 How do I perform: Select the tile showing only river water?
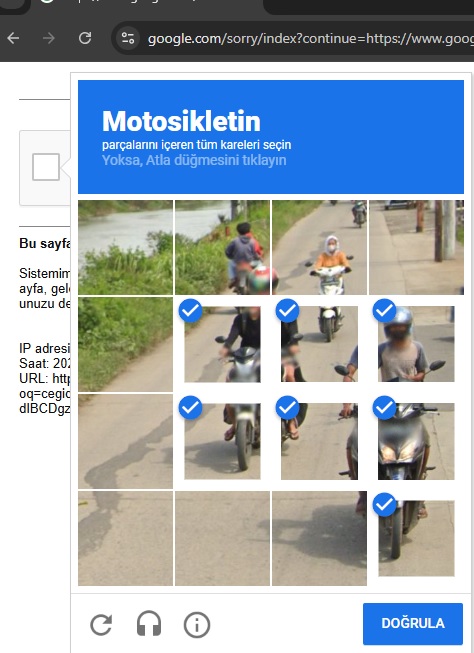125,247
